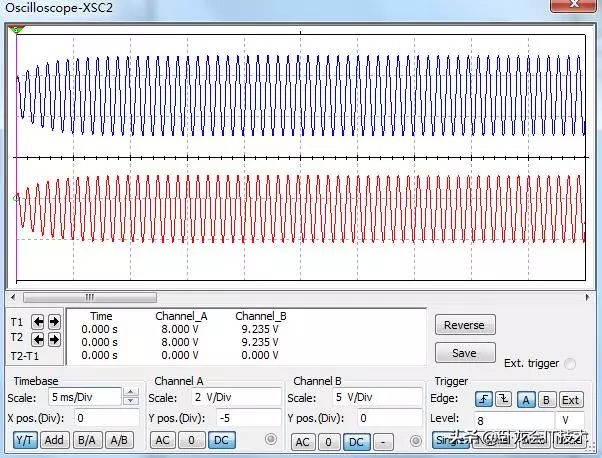
Task: Set trigger source to channel B
Action: [546, 400]
